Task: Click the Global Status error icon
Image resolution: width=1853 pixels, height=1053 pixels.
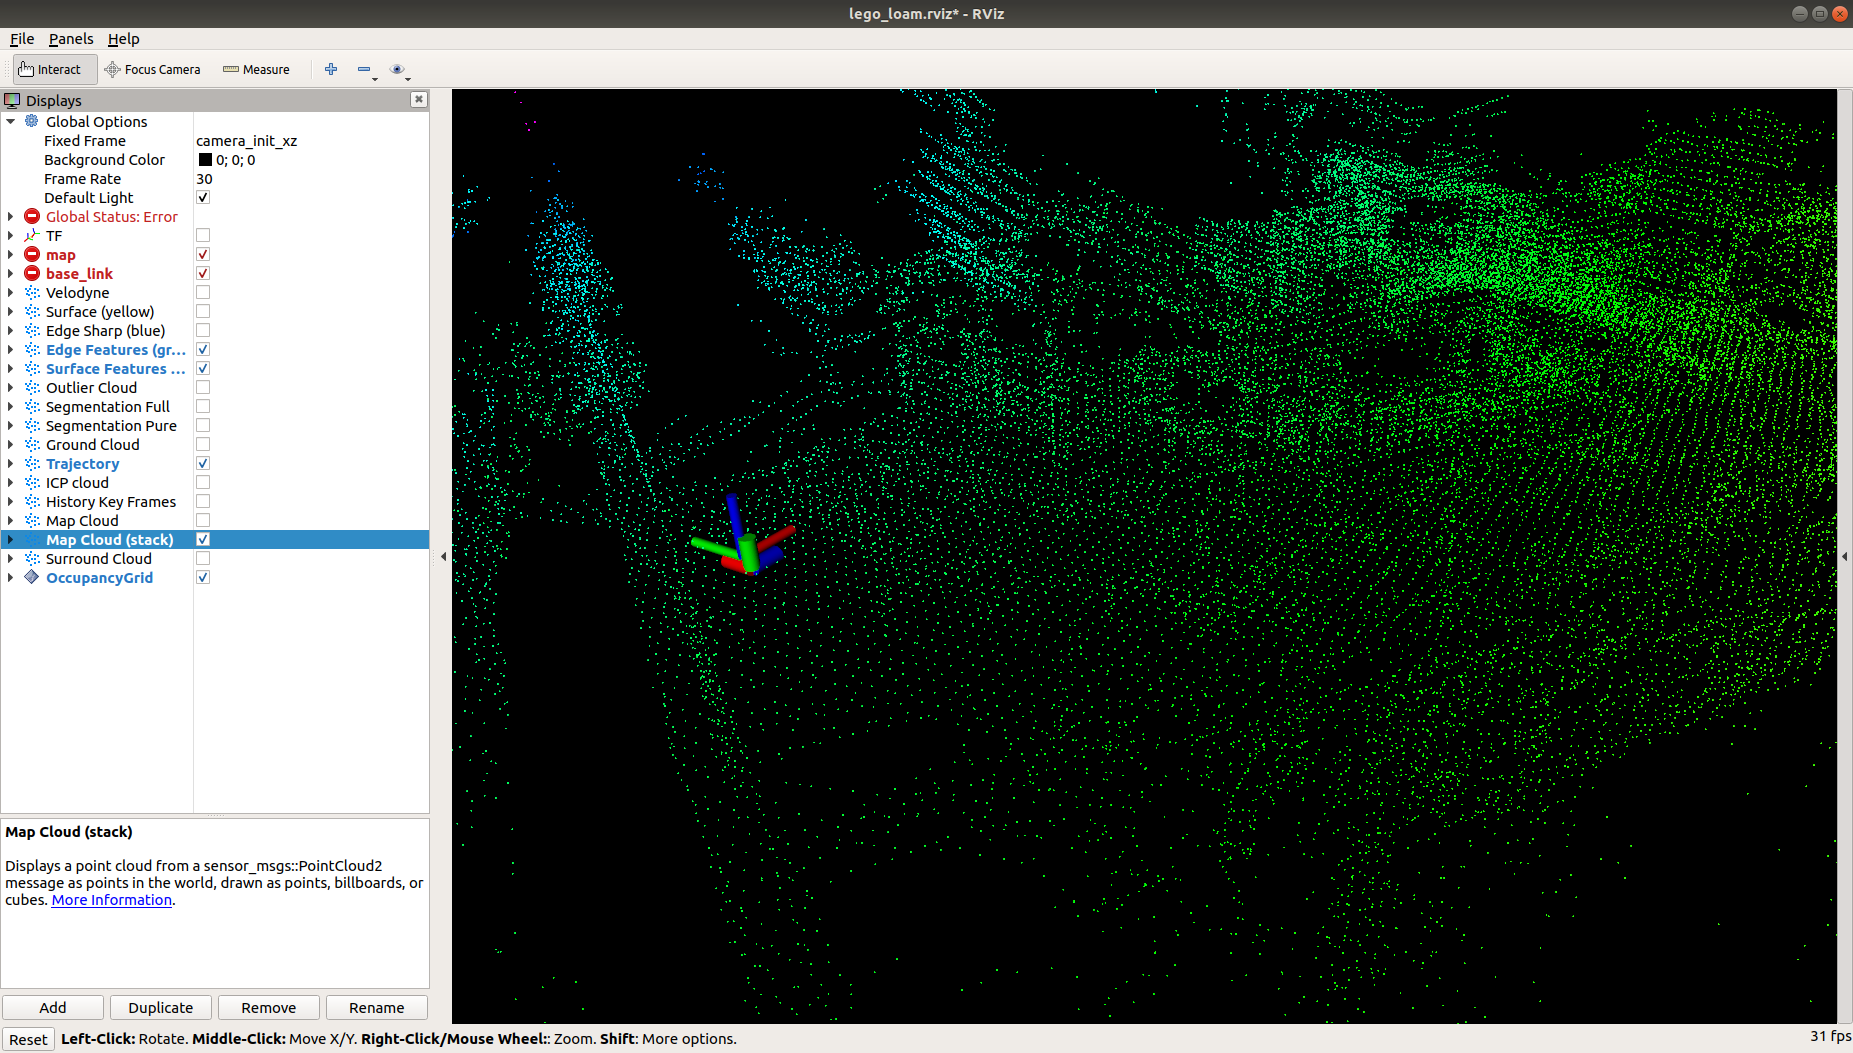Action: point(32,216)
